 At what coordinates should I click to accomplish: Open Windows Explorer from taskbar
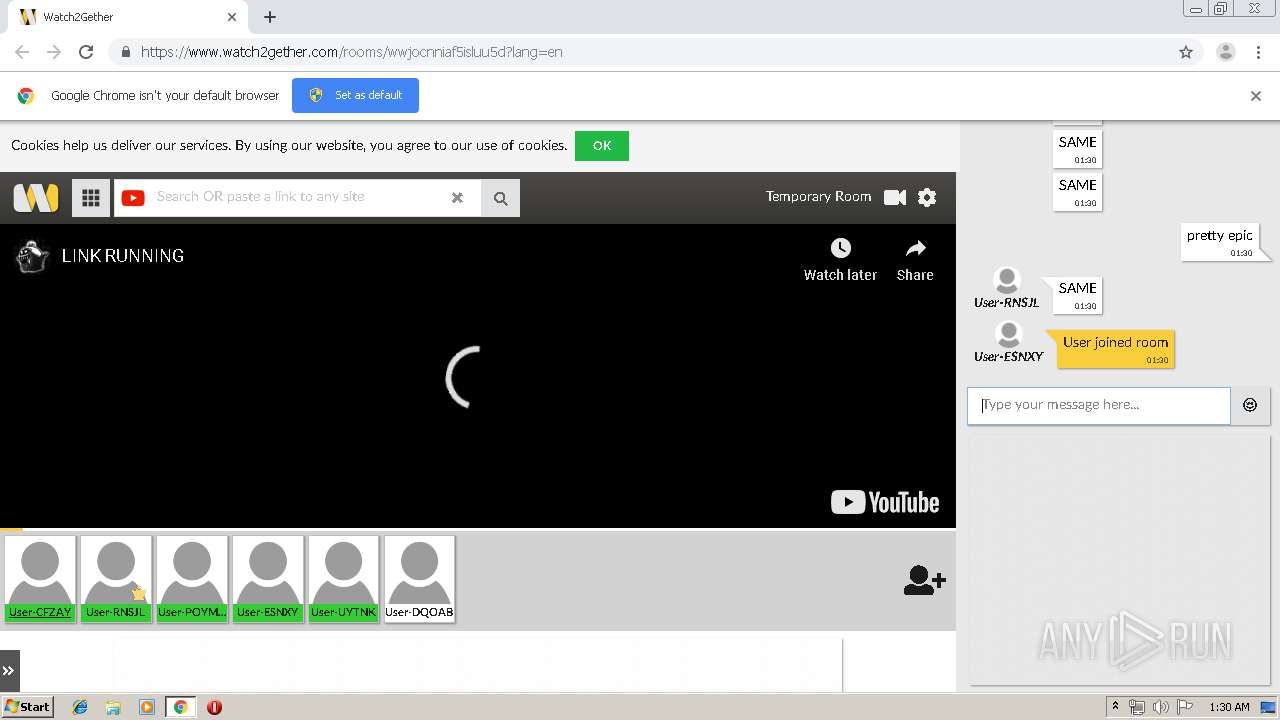point(113,707)
